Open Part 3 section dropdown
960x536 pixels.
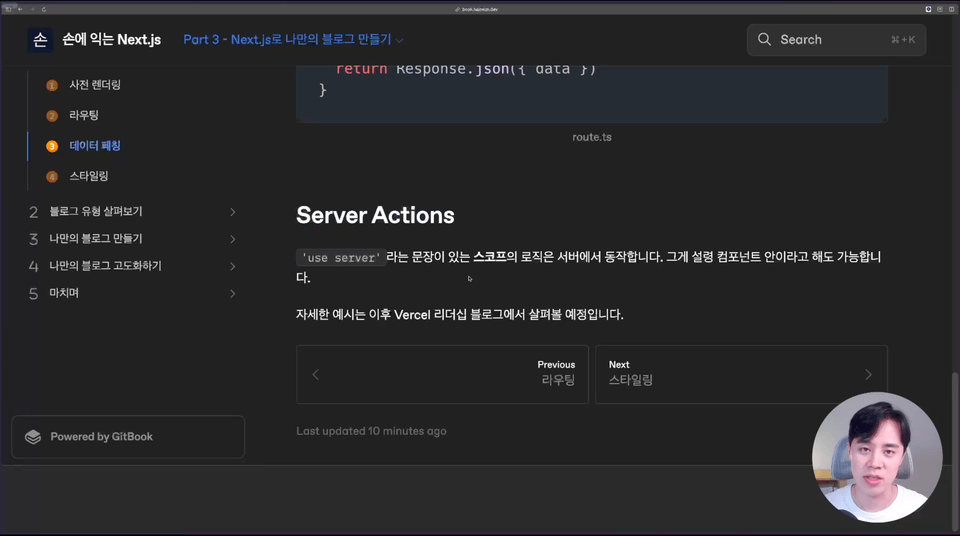tap(293, 40)
